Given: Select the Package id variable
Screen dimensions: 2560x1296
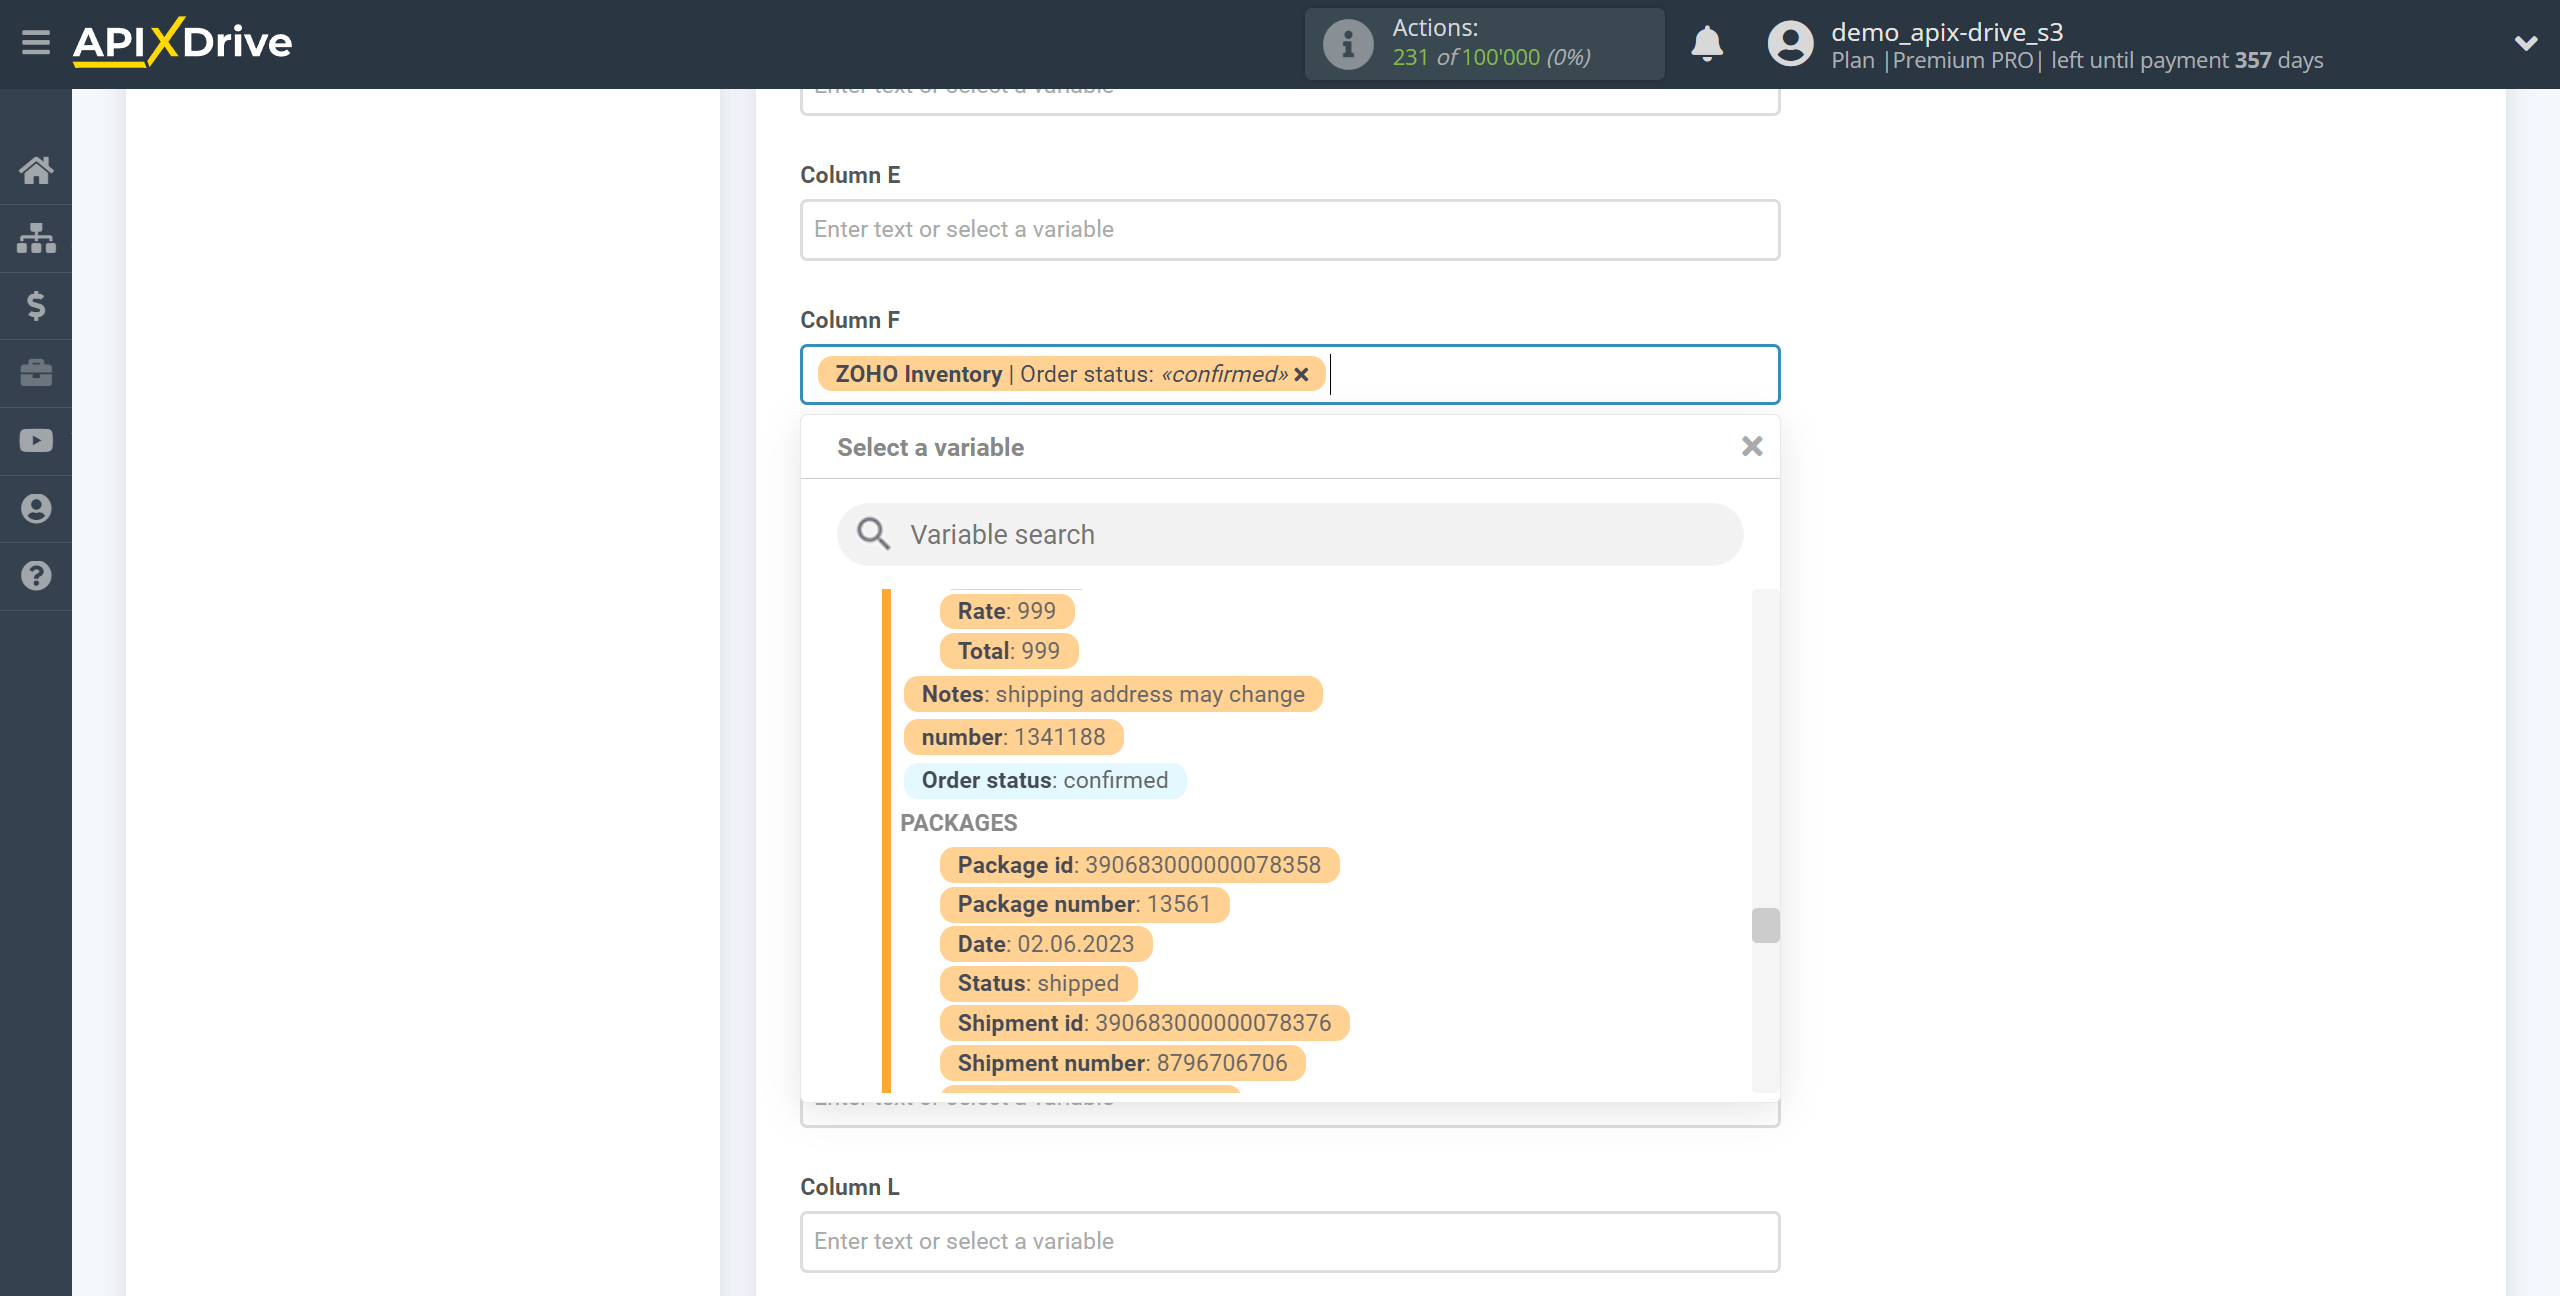Looking at the screenshot, I should (x=1139, y=865).
